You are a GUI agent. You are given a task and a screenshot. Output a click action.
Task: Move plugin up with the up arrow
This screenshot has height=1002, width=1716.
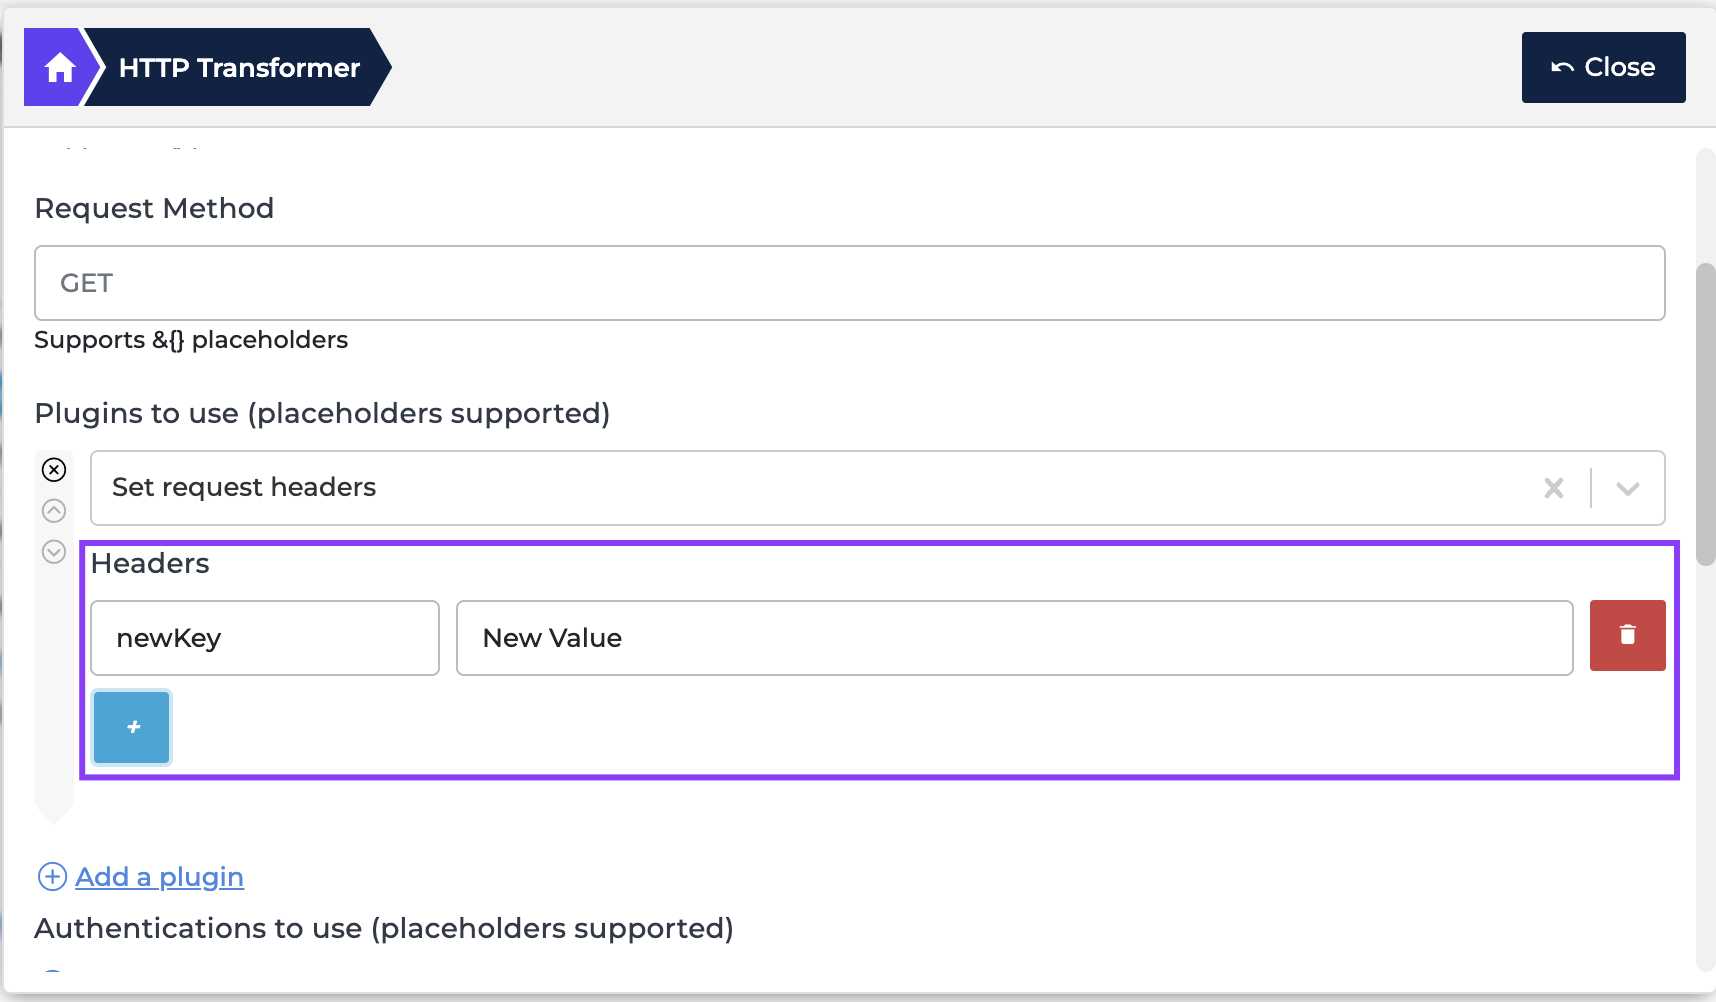pyautogui.click(x=54, y=511)
